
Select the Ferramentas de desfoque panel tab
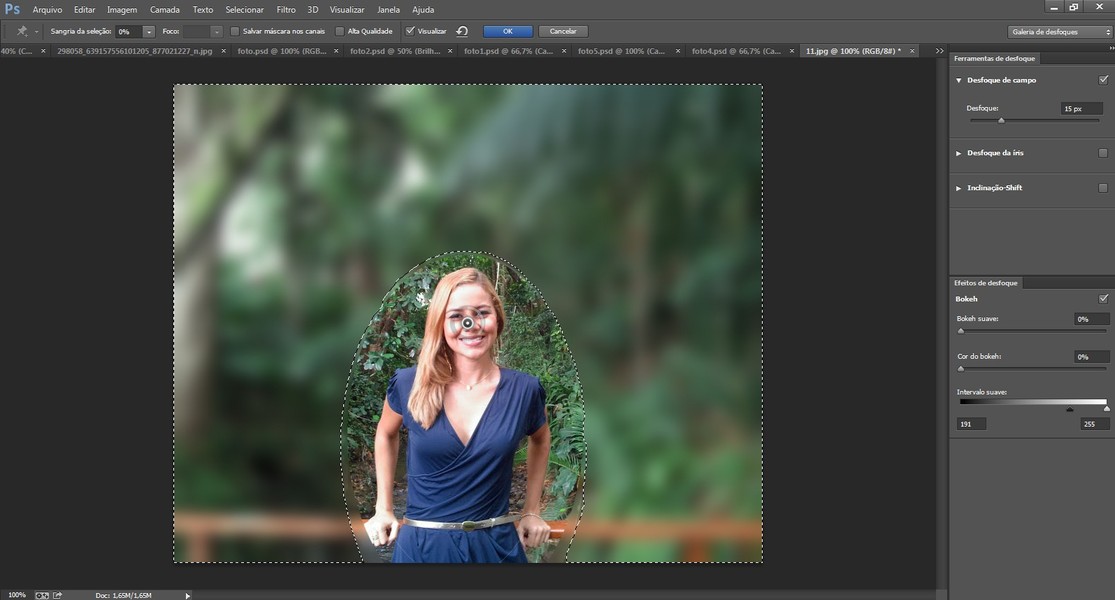pyautogui.click(x=994, y=58)
